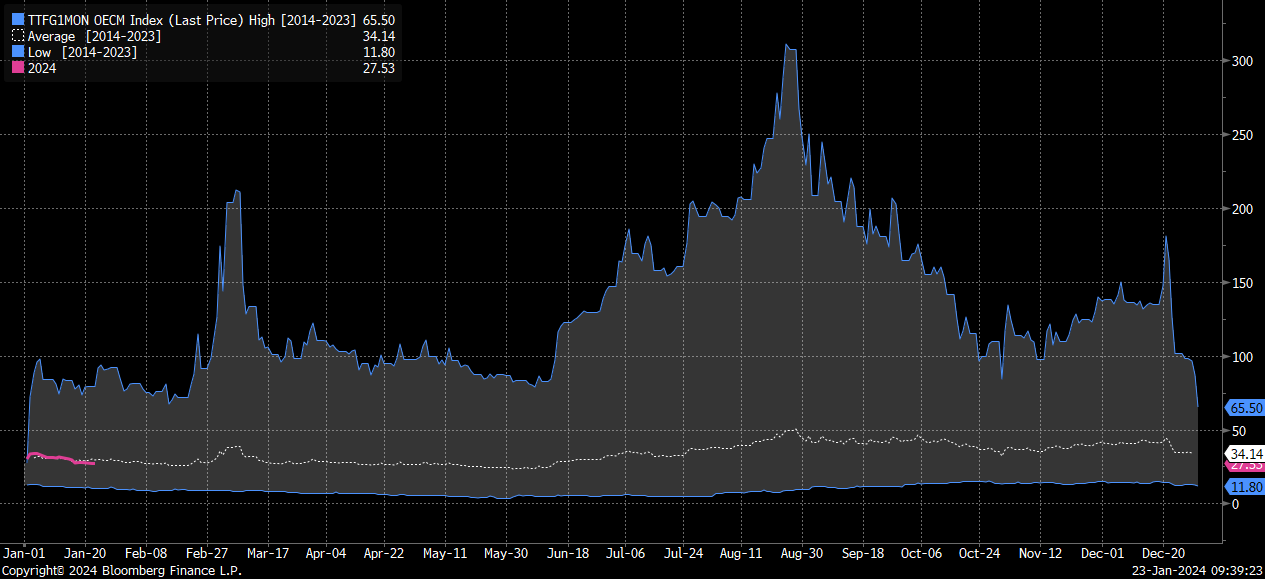
Task: Select the 2024 legend entry text
Action: point(42,68)
